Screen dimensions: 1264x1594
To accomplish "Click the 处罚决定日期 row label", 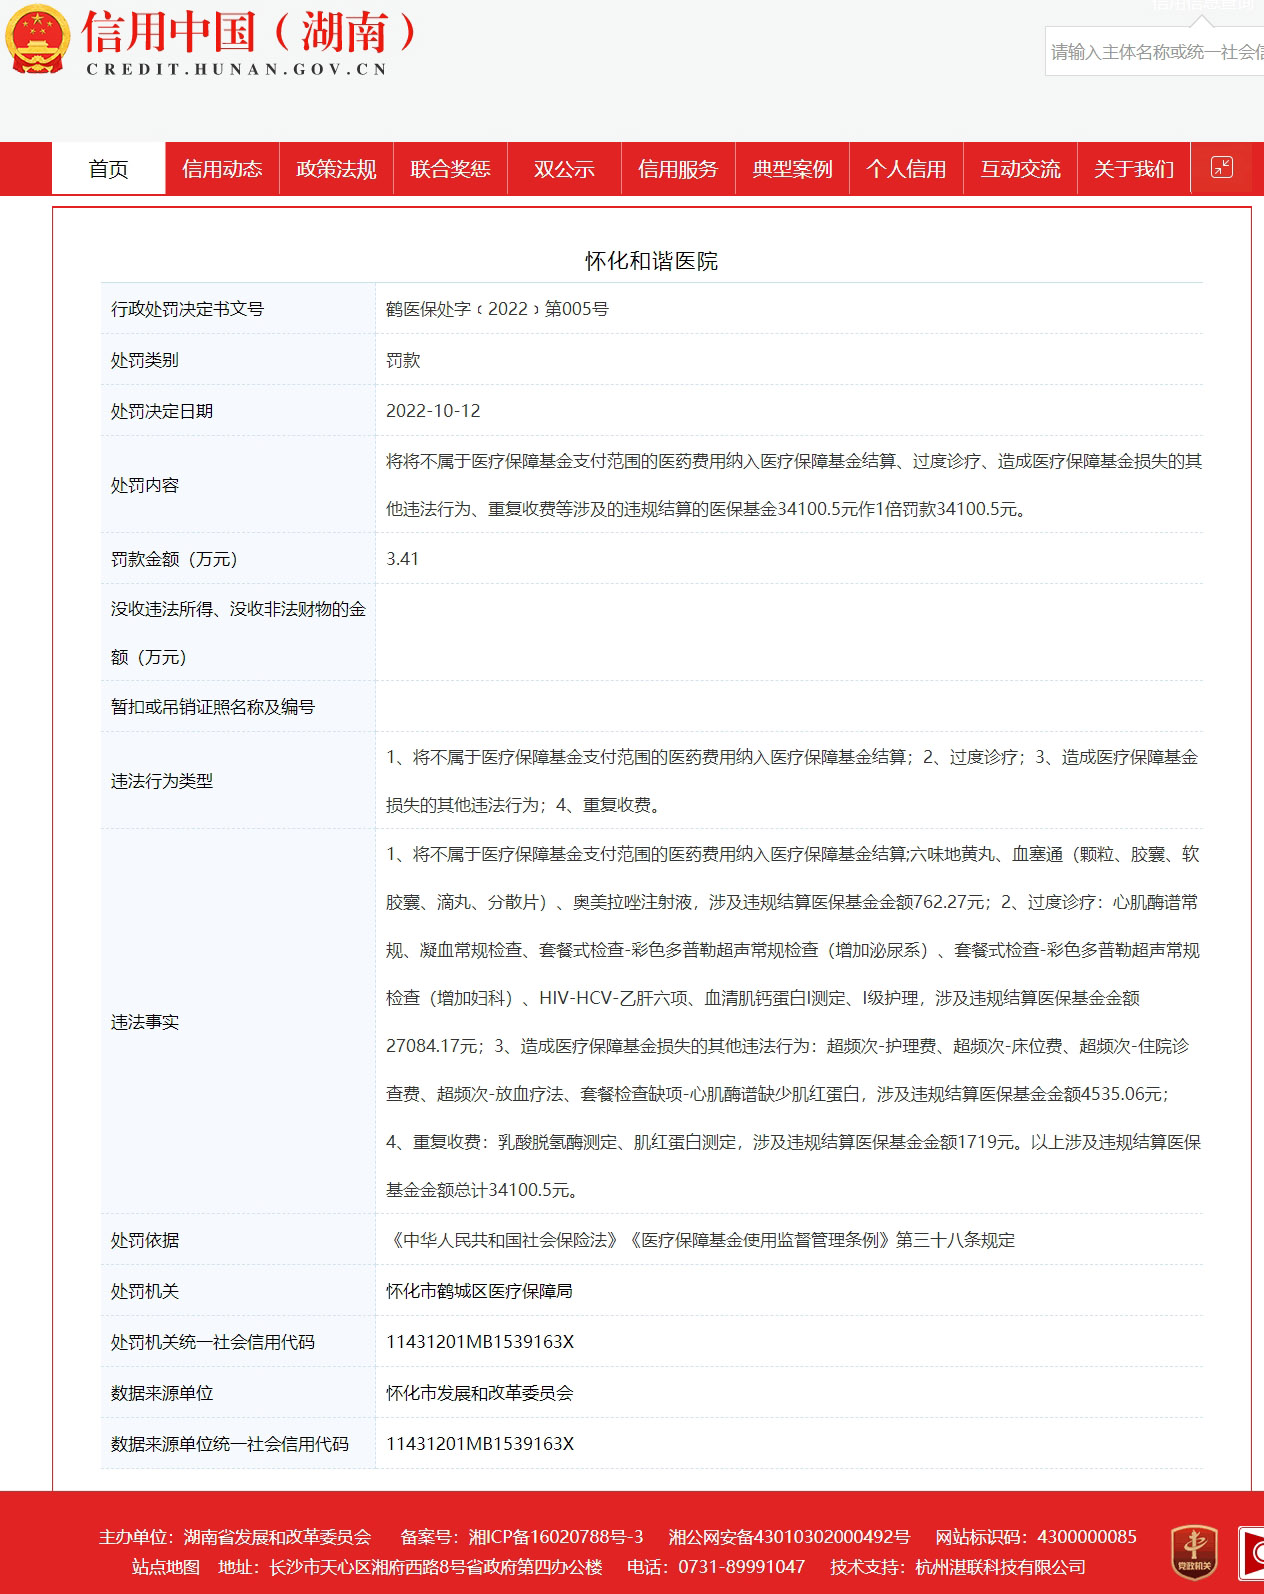I will [x=162, y=411].
